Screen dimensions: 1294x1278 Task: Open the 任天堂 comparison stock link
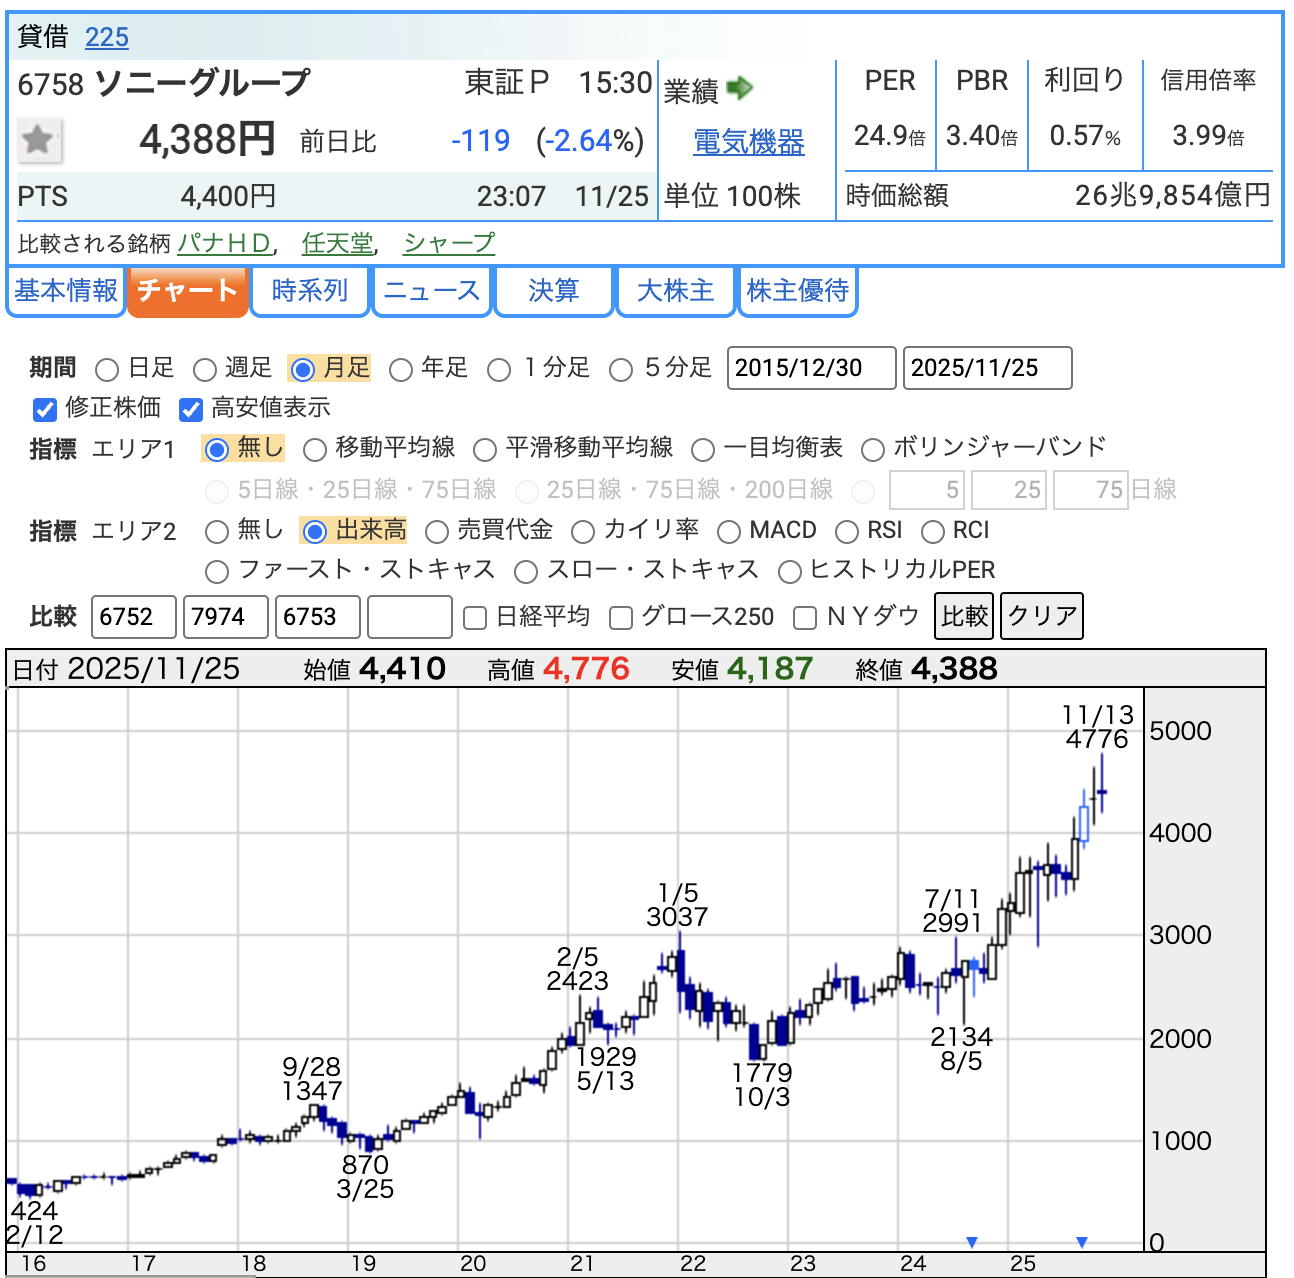pyautogui.click(x=337, y=243)
